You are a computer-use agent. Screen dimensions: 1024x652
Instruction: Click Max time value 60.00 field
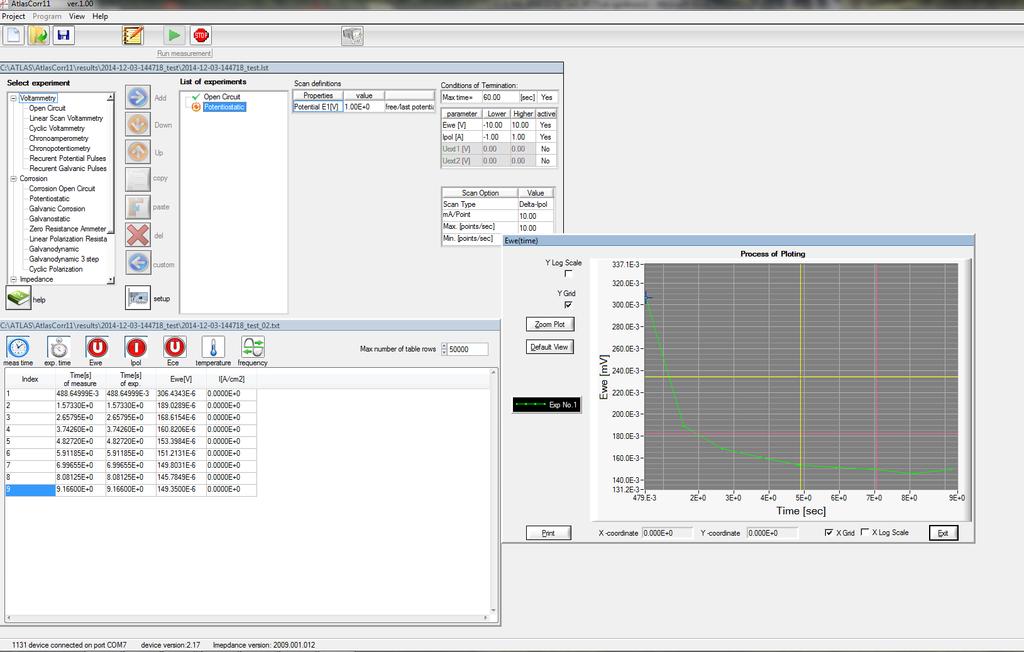(500, 97)
